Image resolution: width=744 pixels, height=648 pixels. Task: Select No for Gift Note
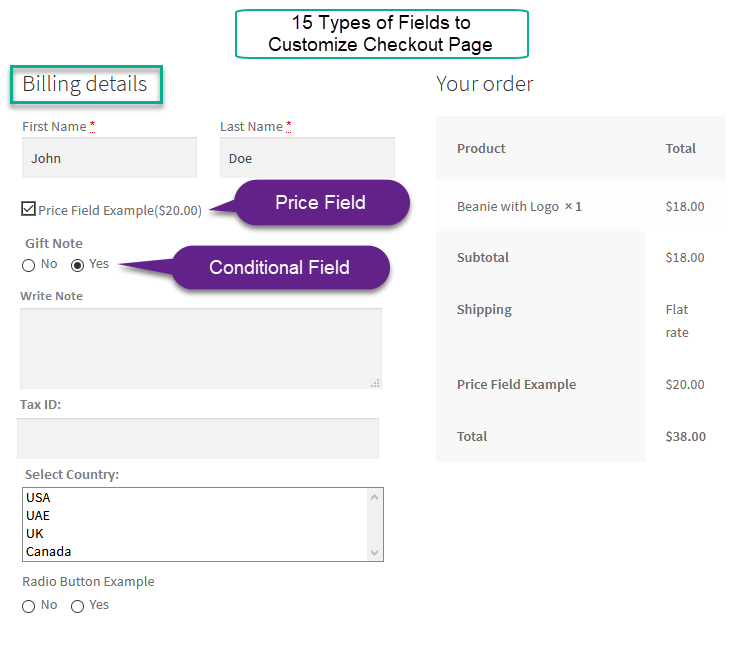click(x=28, y=265)
